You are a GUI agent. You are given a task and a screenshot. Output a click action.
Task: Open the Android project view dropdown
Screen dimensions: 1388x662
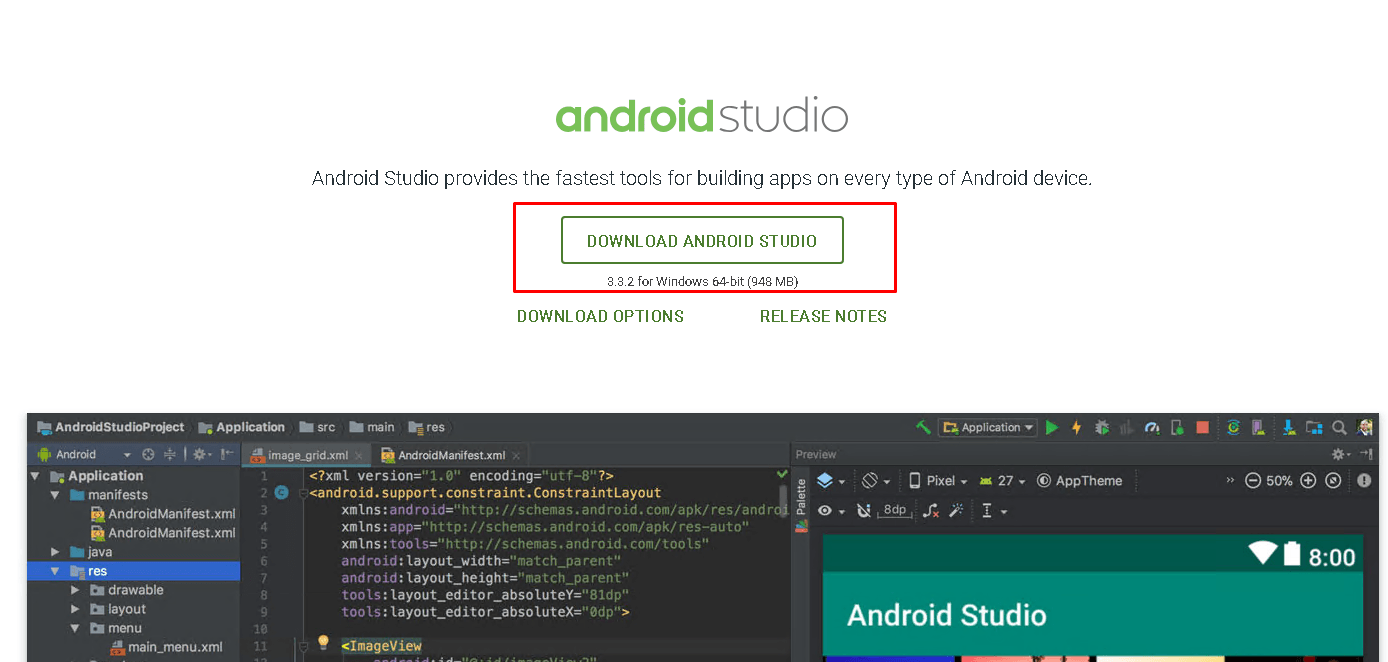(x=84, y=454)
